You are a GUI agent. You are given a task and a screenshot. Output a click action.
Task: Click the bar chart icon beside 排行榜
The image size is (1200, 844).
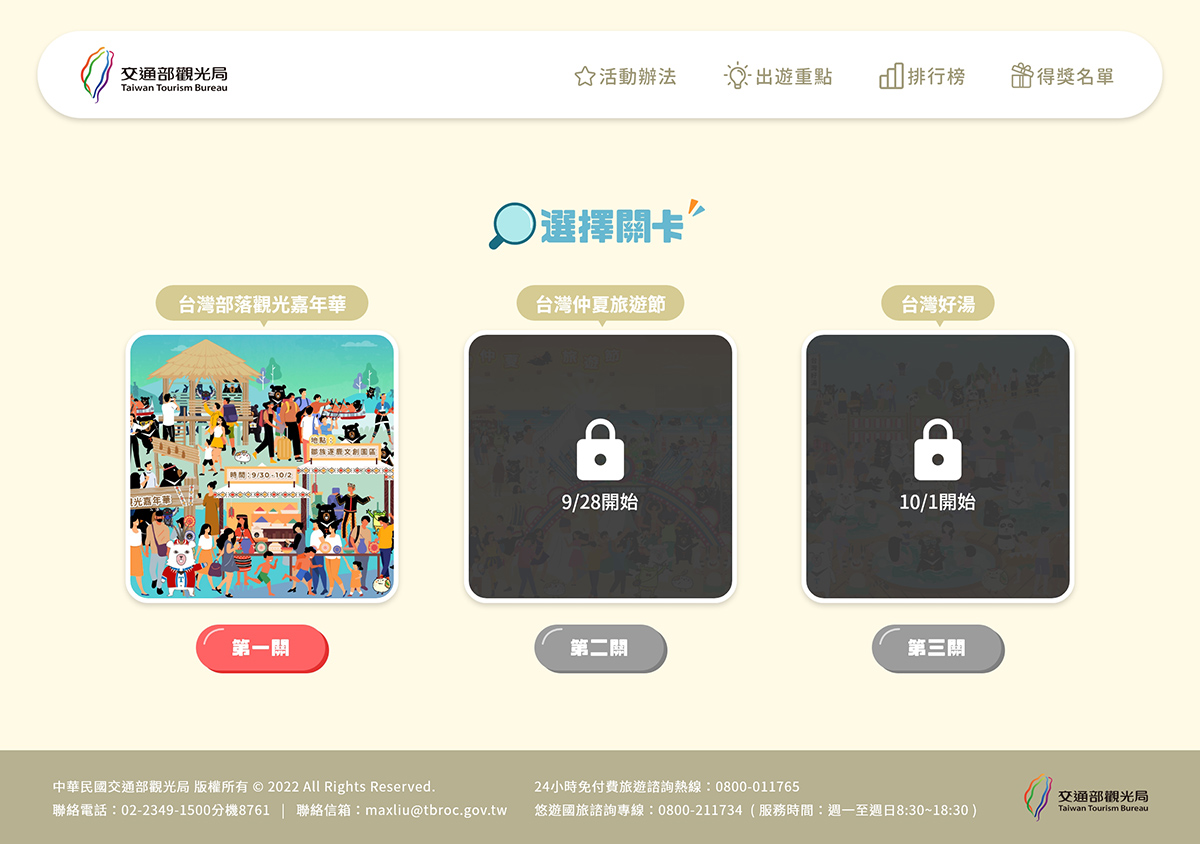tap(891, 75)
